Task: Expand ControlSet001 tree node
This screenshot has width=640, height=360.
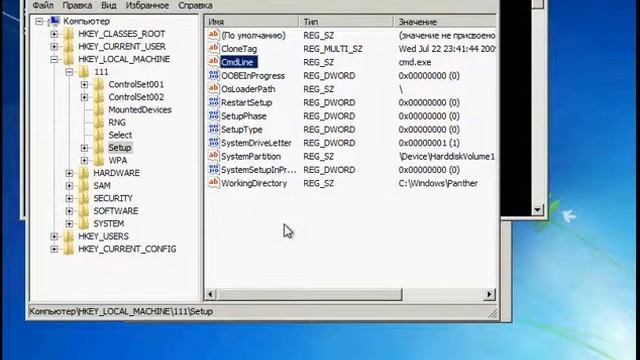Action: pyautogui.click(x=84, y=84)
